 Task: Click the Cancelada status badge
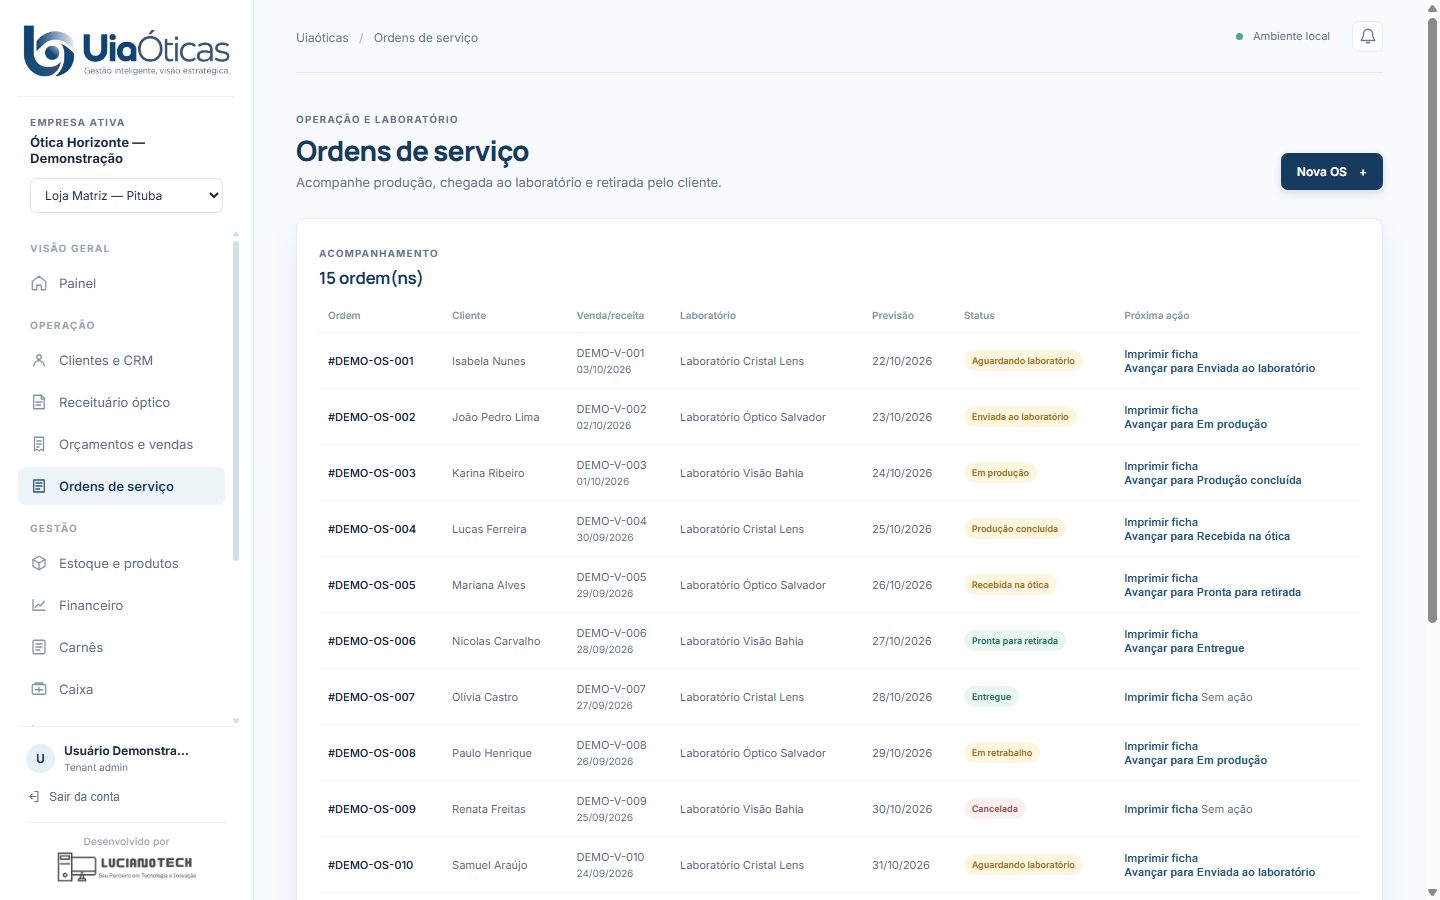[x=995, y=809]
